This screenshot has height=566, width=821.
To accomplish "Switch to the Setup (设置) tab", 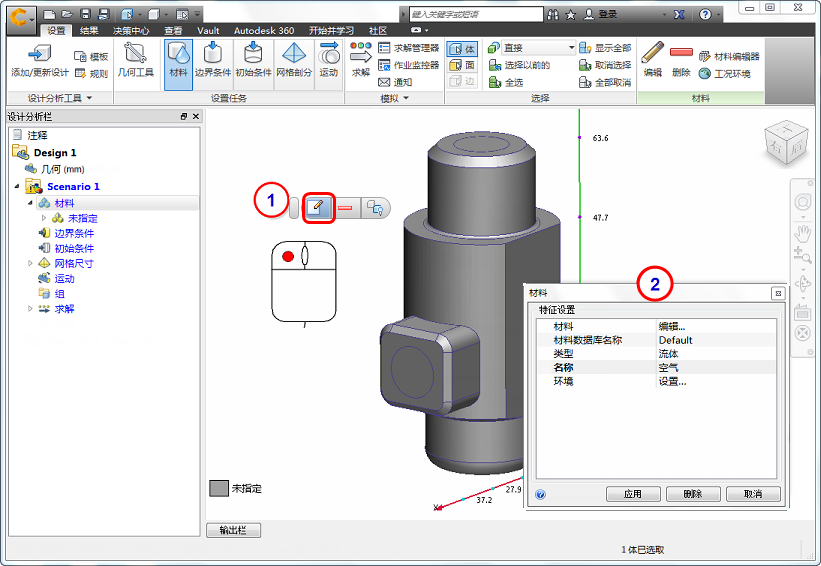I will coord(56,30).
